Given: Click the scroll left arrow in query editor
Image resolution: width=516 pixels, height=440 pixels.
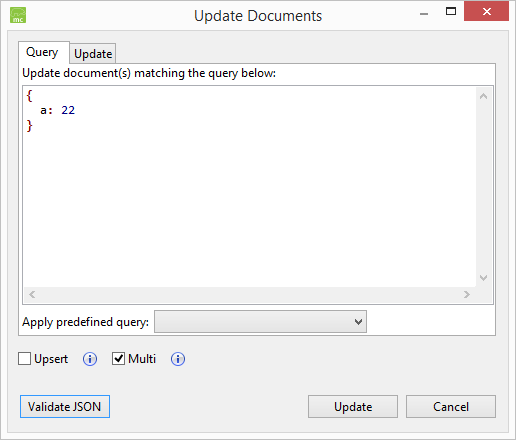Looking at the screenshot, I should [32, 294].
